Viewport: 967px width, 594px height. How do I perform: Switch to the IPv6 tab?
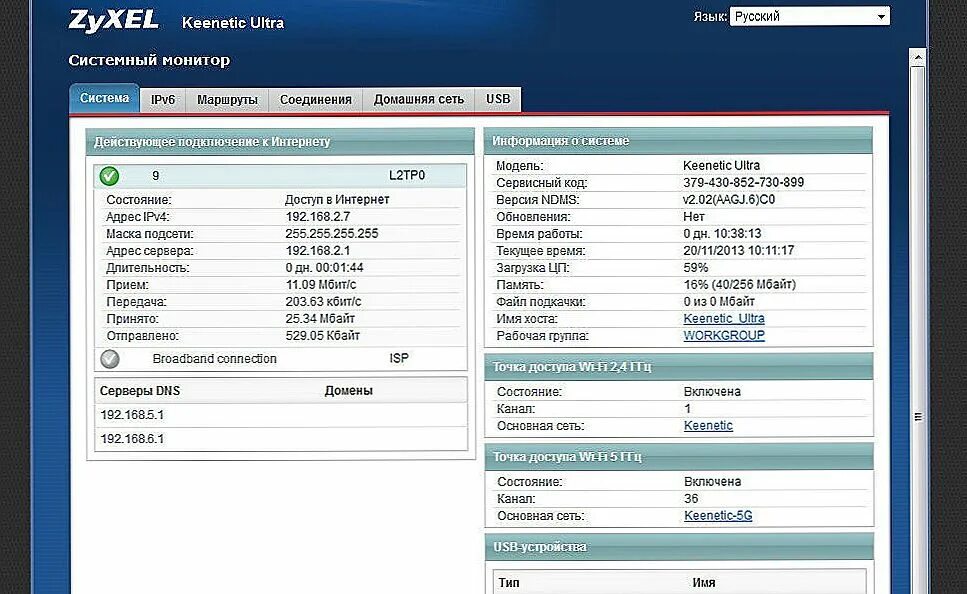point(163,99)
